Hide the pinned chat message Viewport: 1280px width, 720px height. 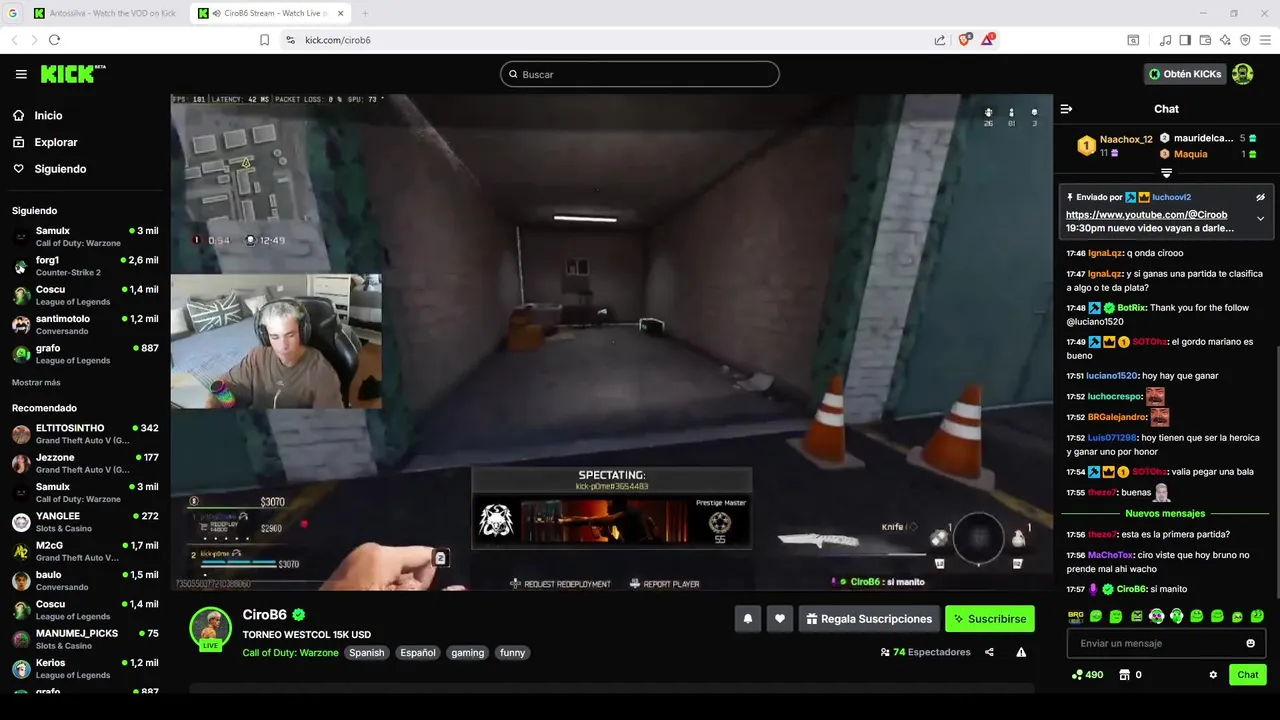[x=1260, y=197]
